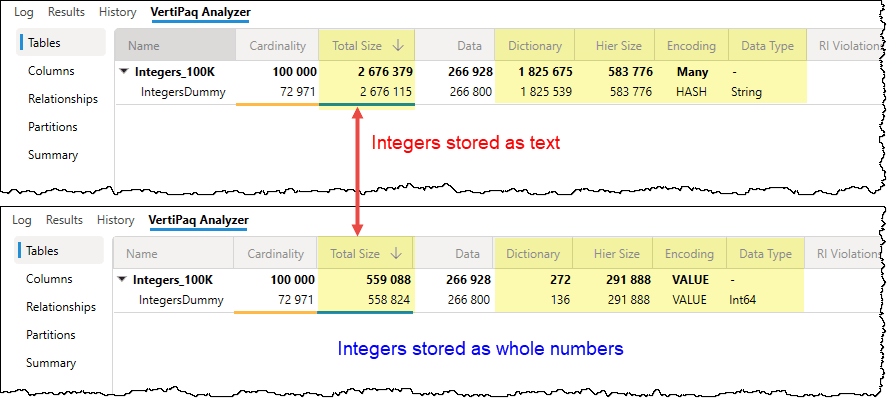Select Partitions in the upper sidebar
The image size is (889, 400).
53,127
